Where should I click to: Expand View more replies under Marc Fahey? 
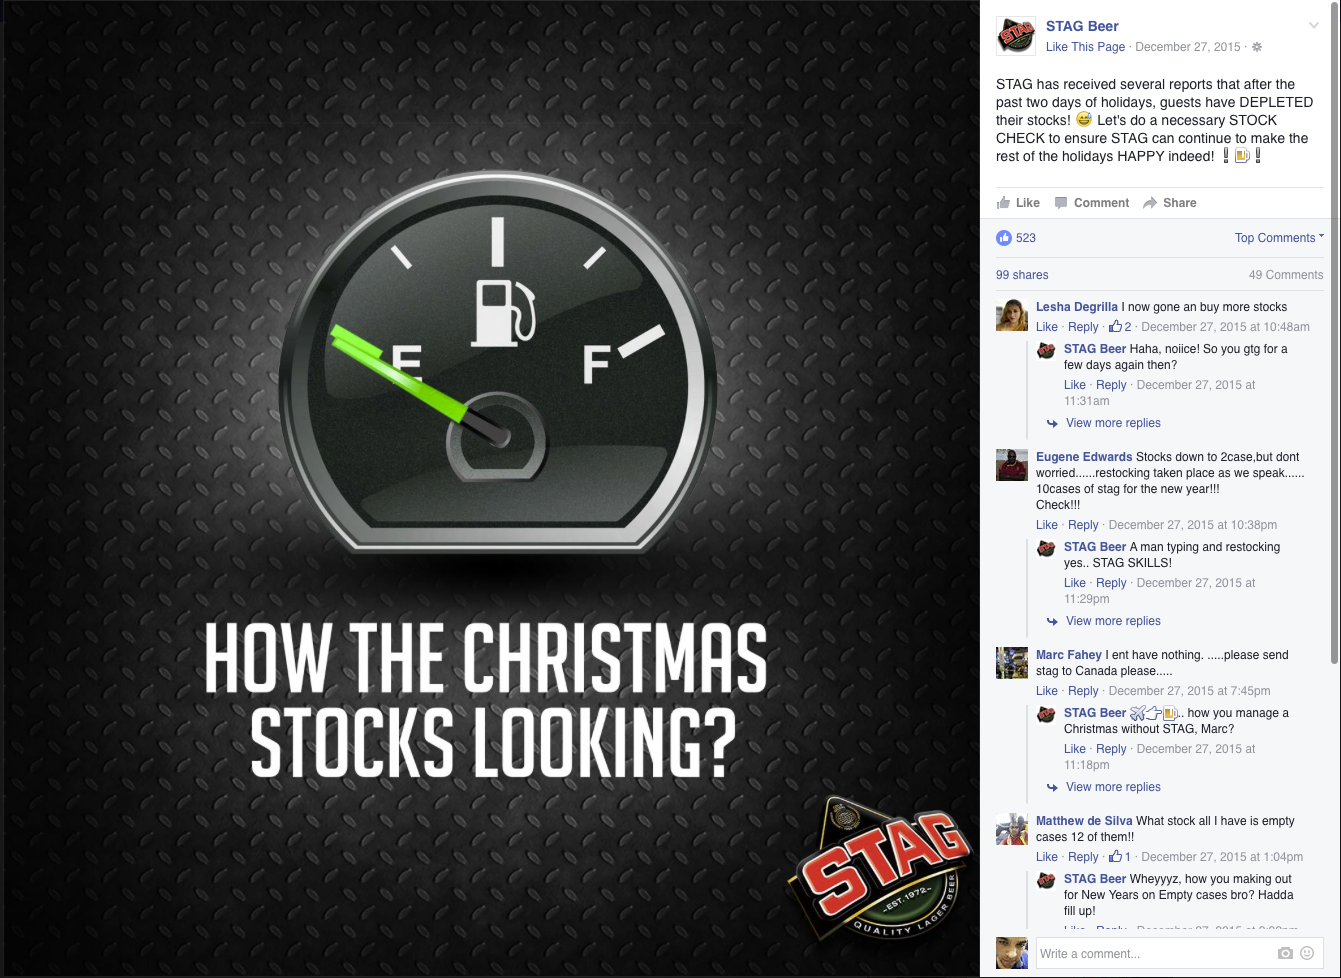coord(1113,787)
